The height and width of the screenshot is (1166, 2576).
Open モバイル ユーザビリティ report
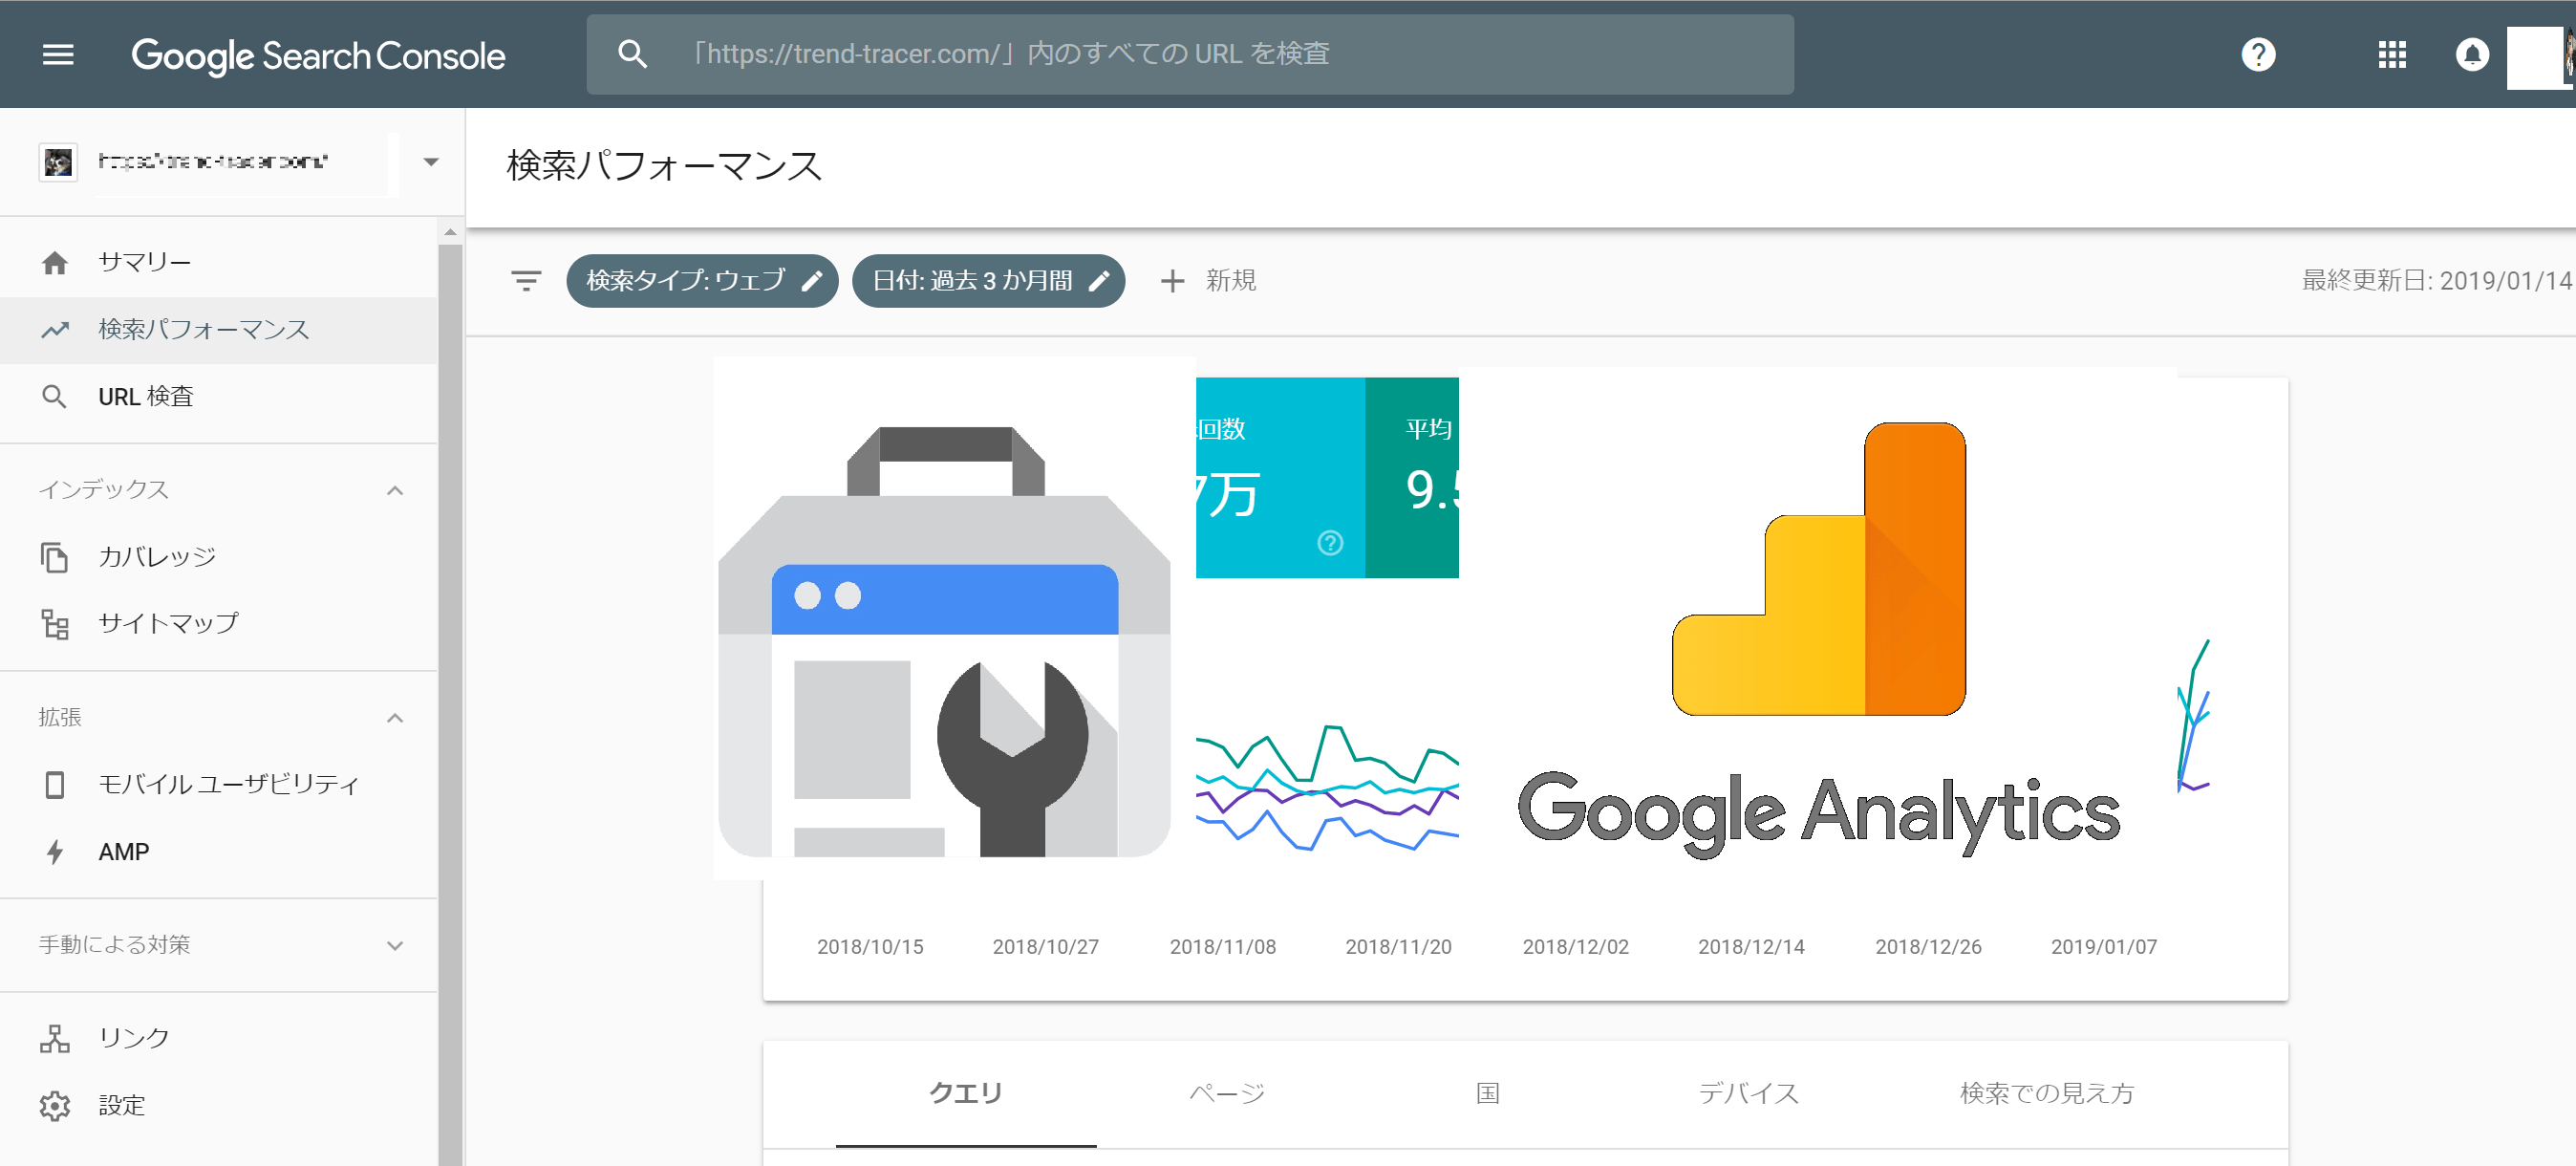218,785
